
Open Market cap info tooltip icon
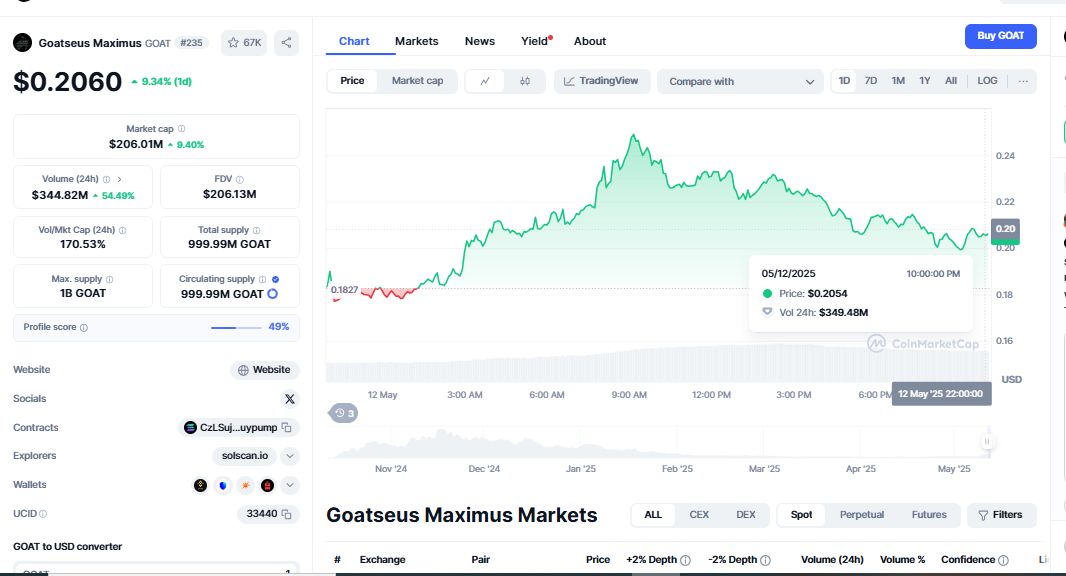point(182,129)
